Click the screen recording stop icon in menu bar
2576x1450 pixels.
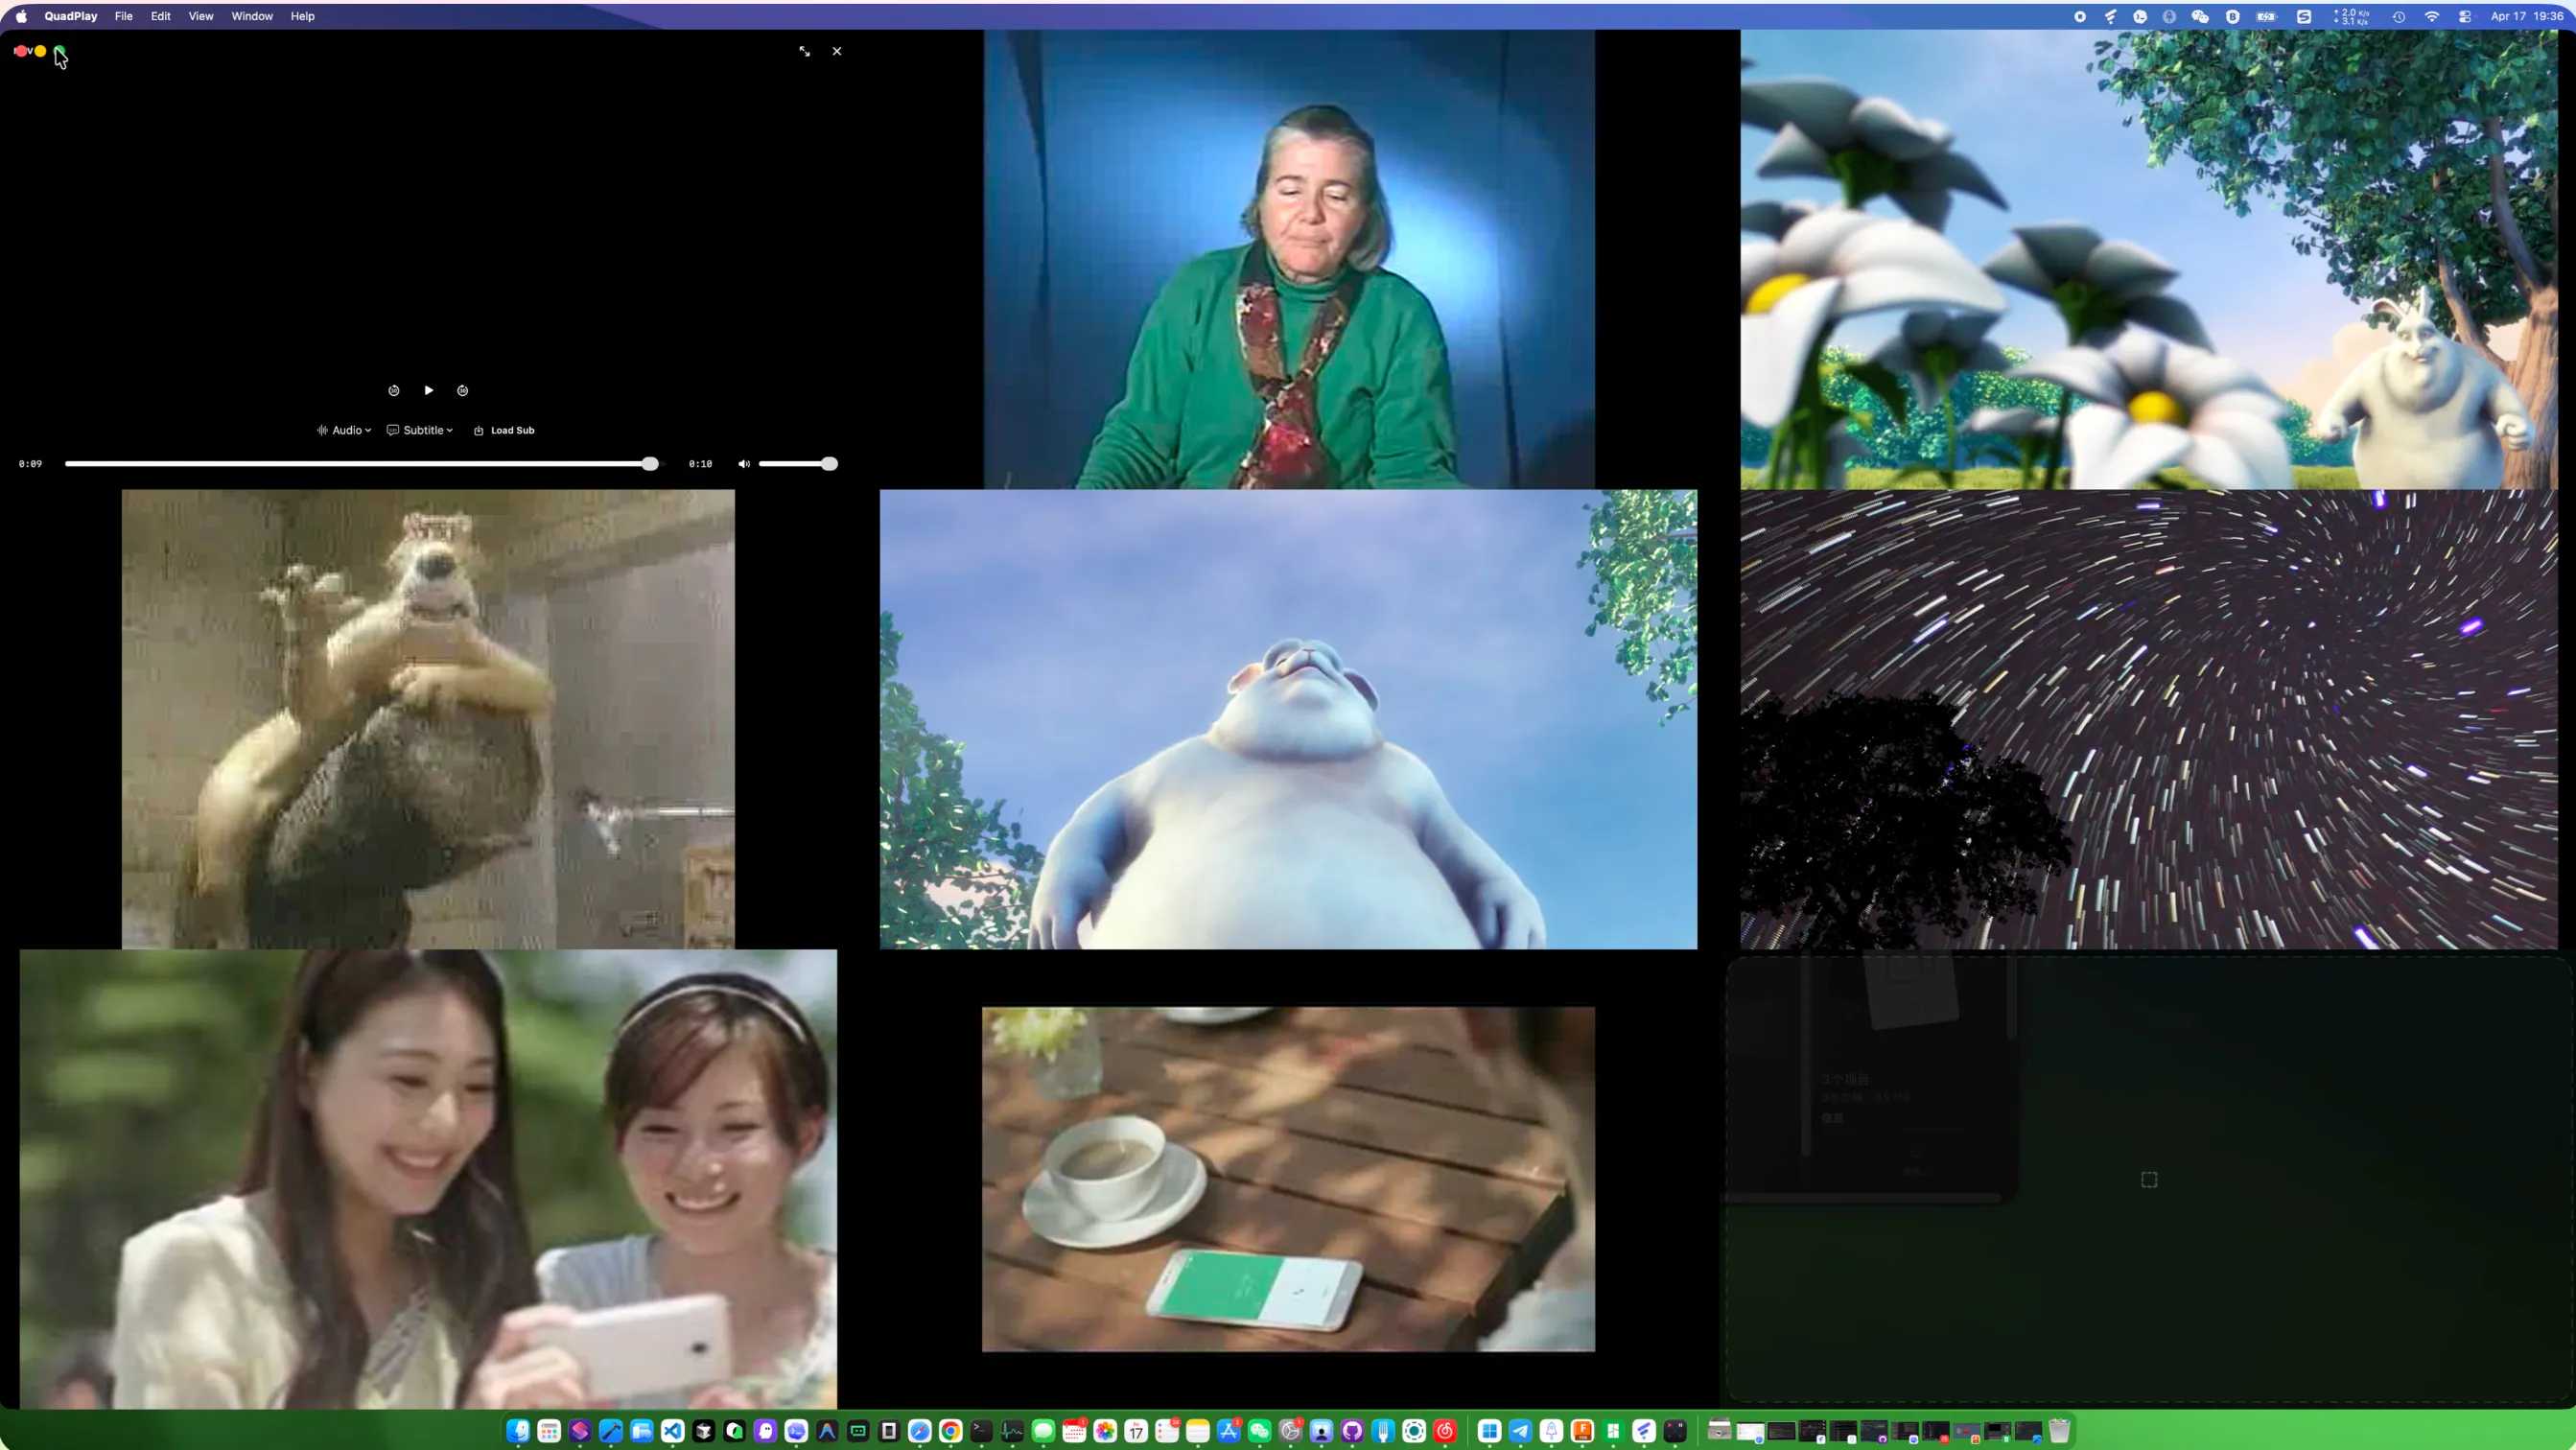[x=2080, y=16]
